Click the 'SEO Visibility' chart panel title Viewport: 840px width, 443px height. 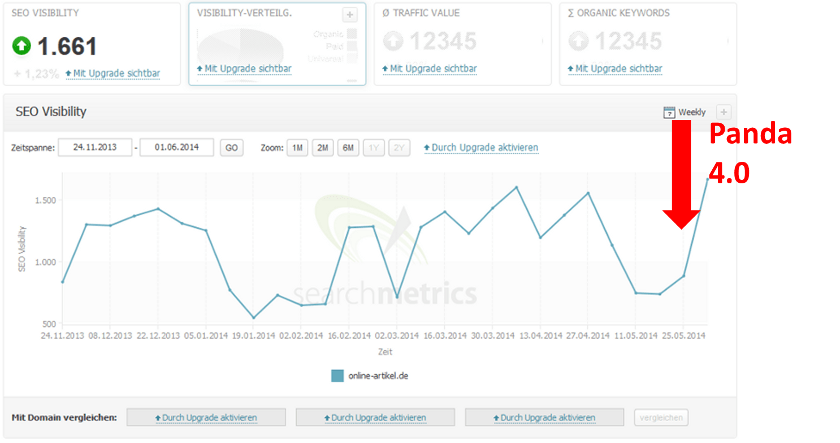click(51, 111)
